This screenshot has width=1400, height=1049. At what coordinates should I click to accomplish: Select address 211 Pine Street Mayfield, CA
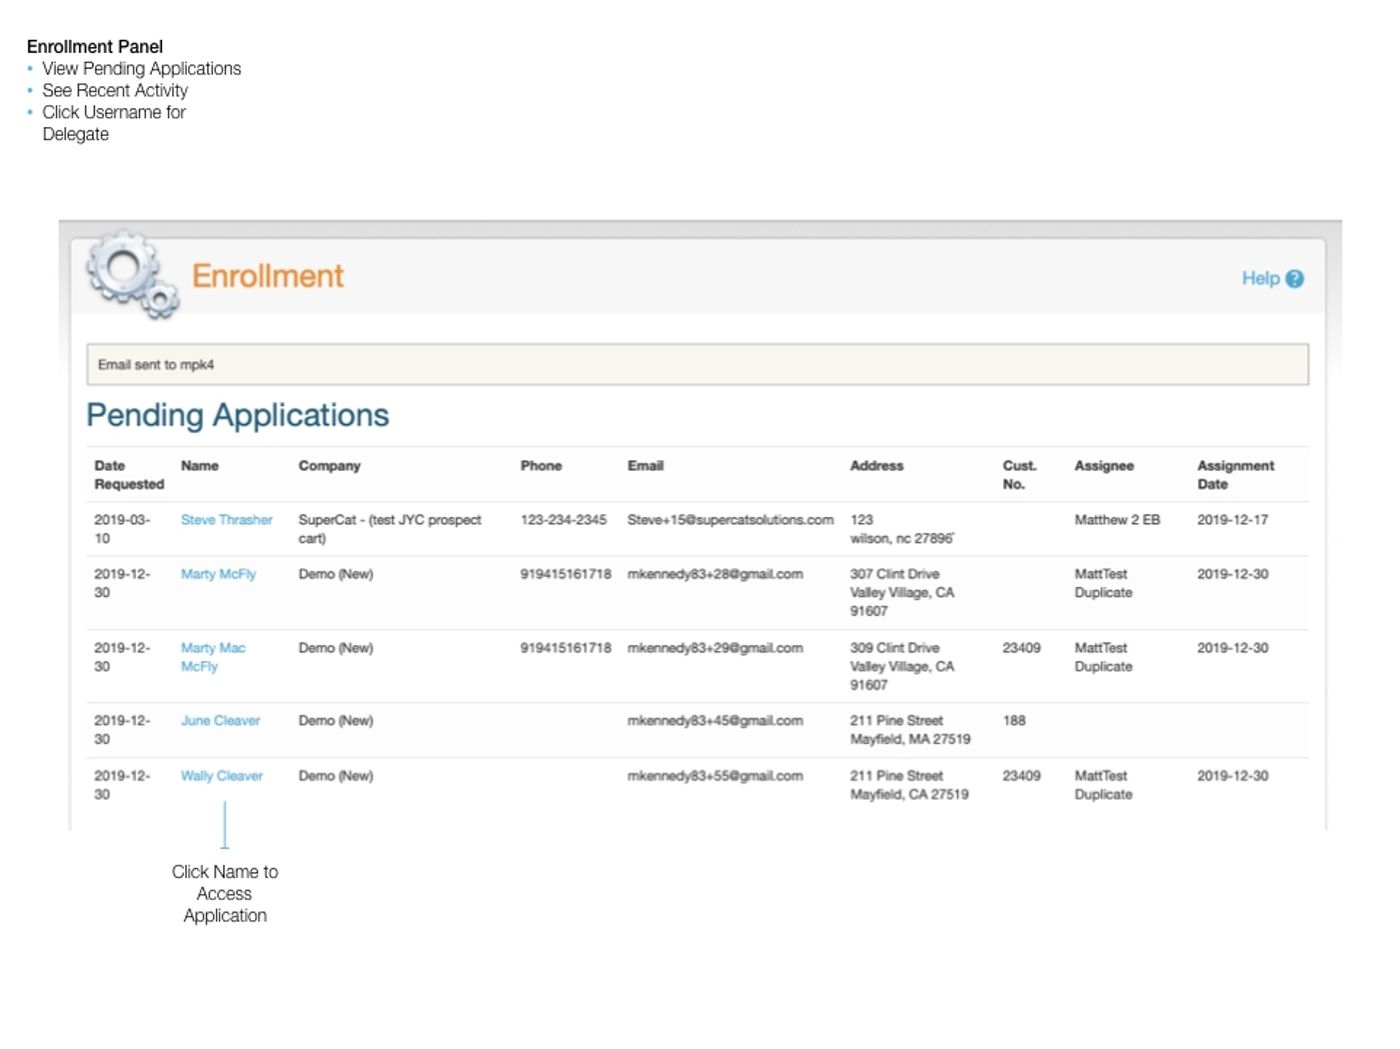click(909, 785)
